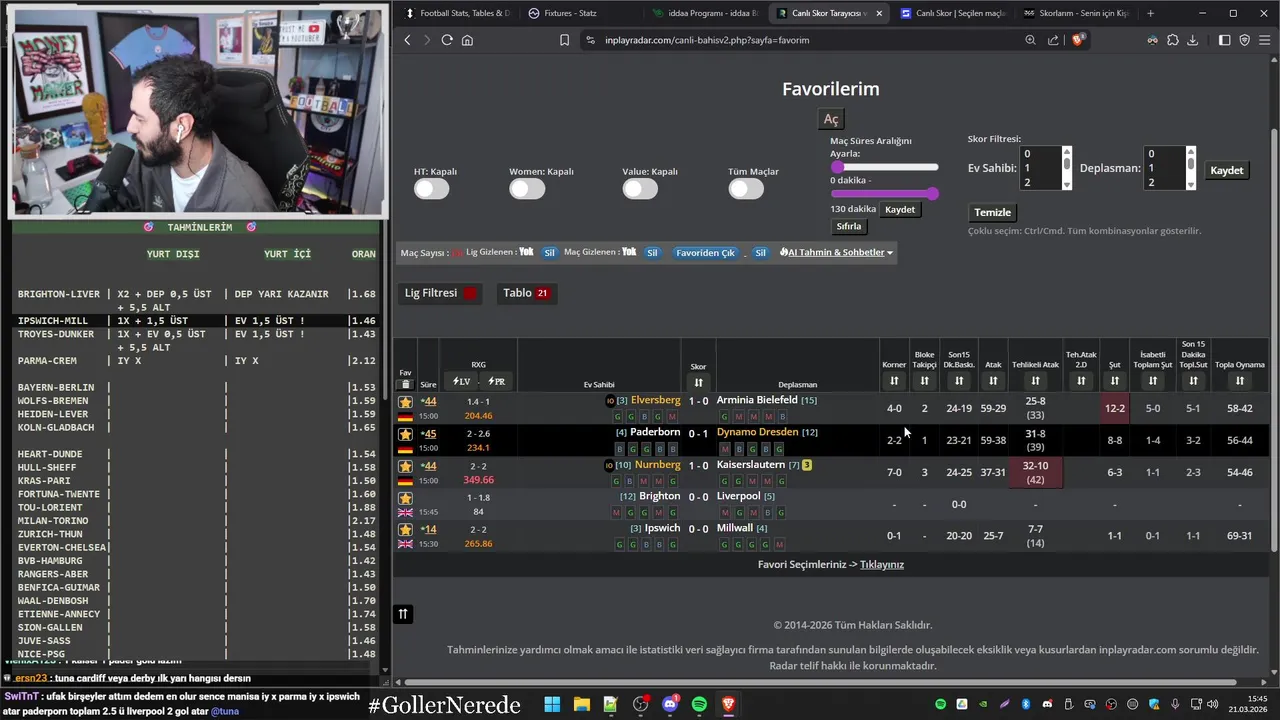This screenshot has height=720, width=1280.
Task: Click the PR sort button under RXG
Action: pos(495,381)
